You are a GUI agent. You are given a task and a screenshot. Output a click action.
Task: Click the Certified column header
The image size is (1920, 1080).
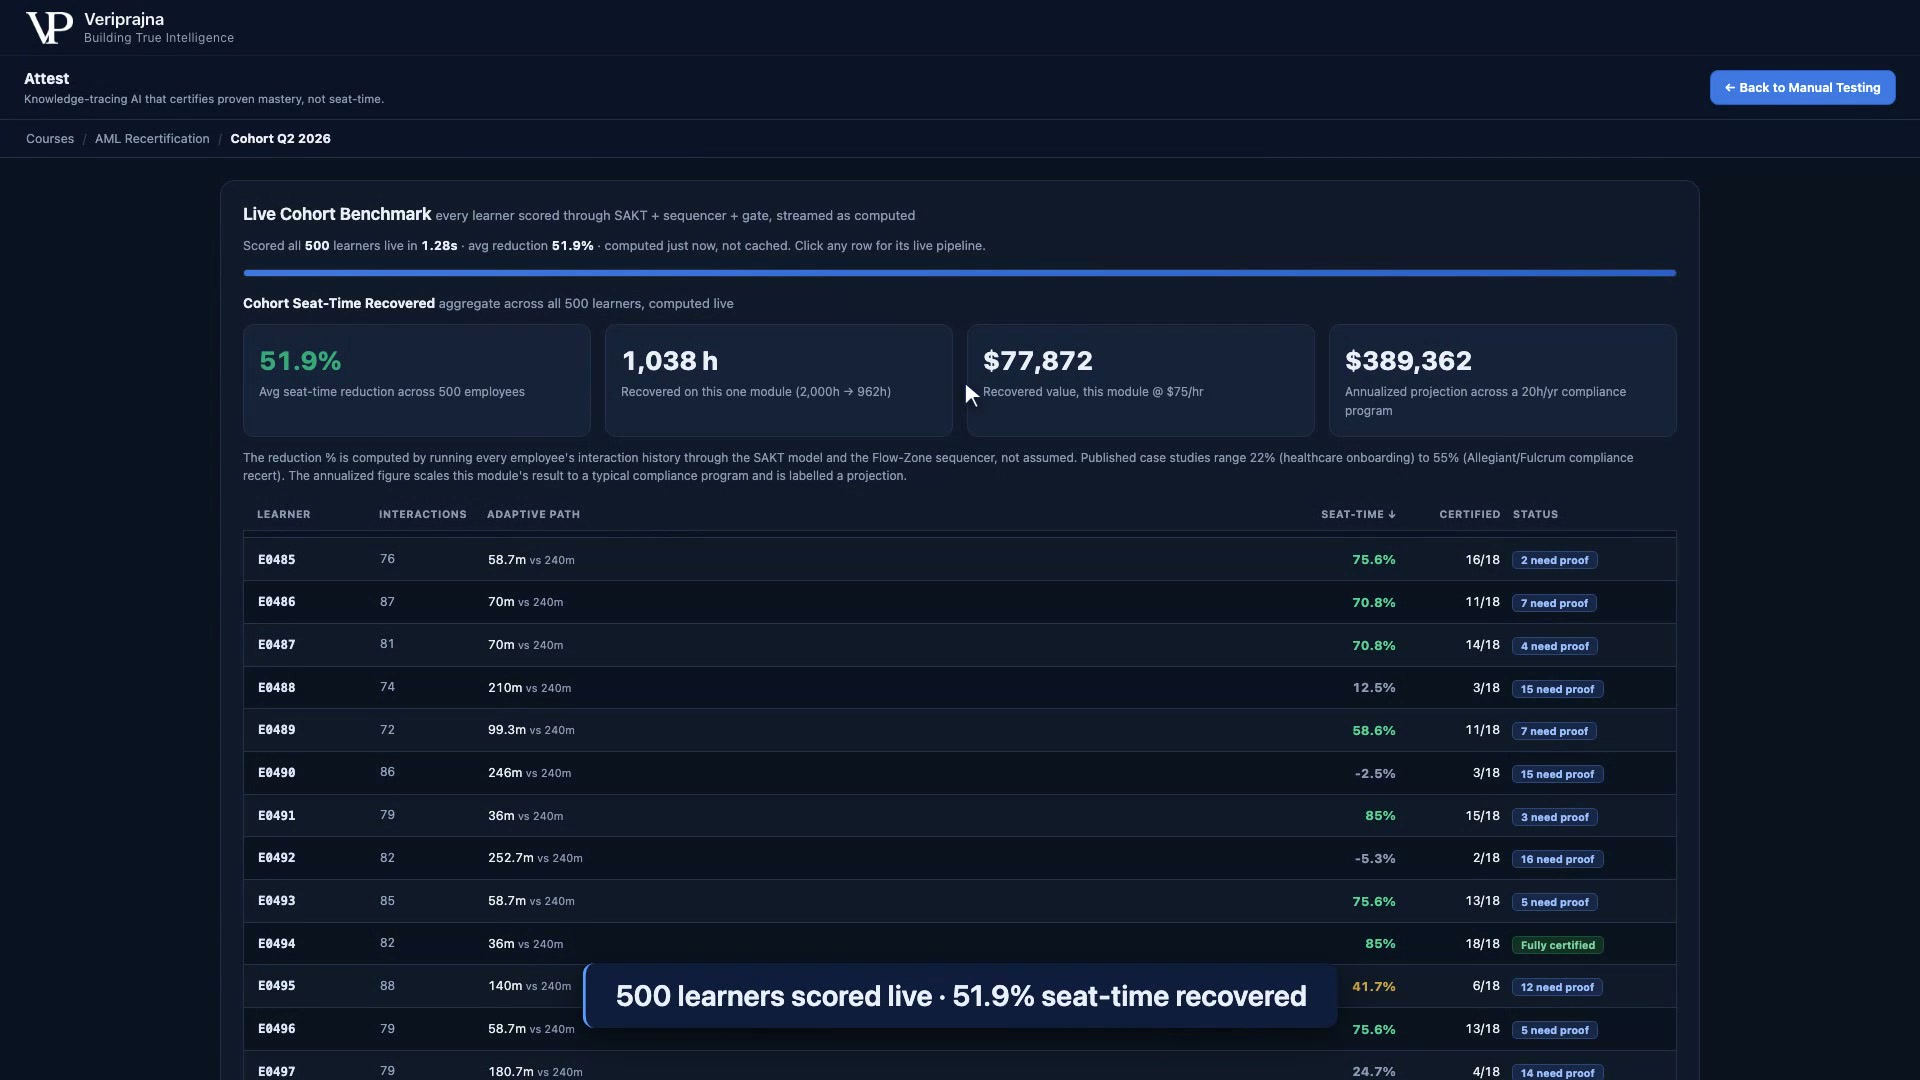[1469, 514]
